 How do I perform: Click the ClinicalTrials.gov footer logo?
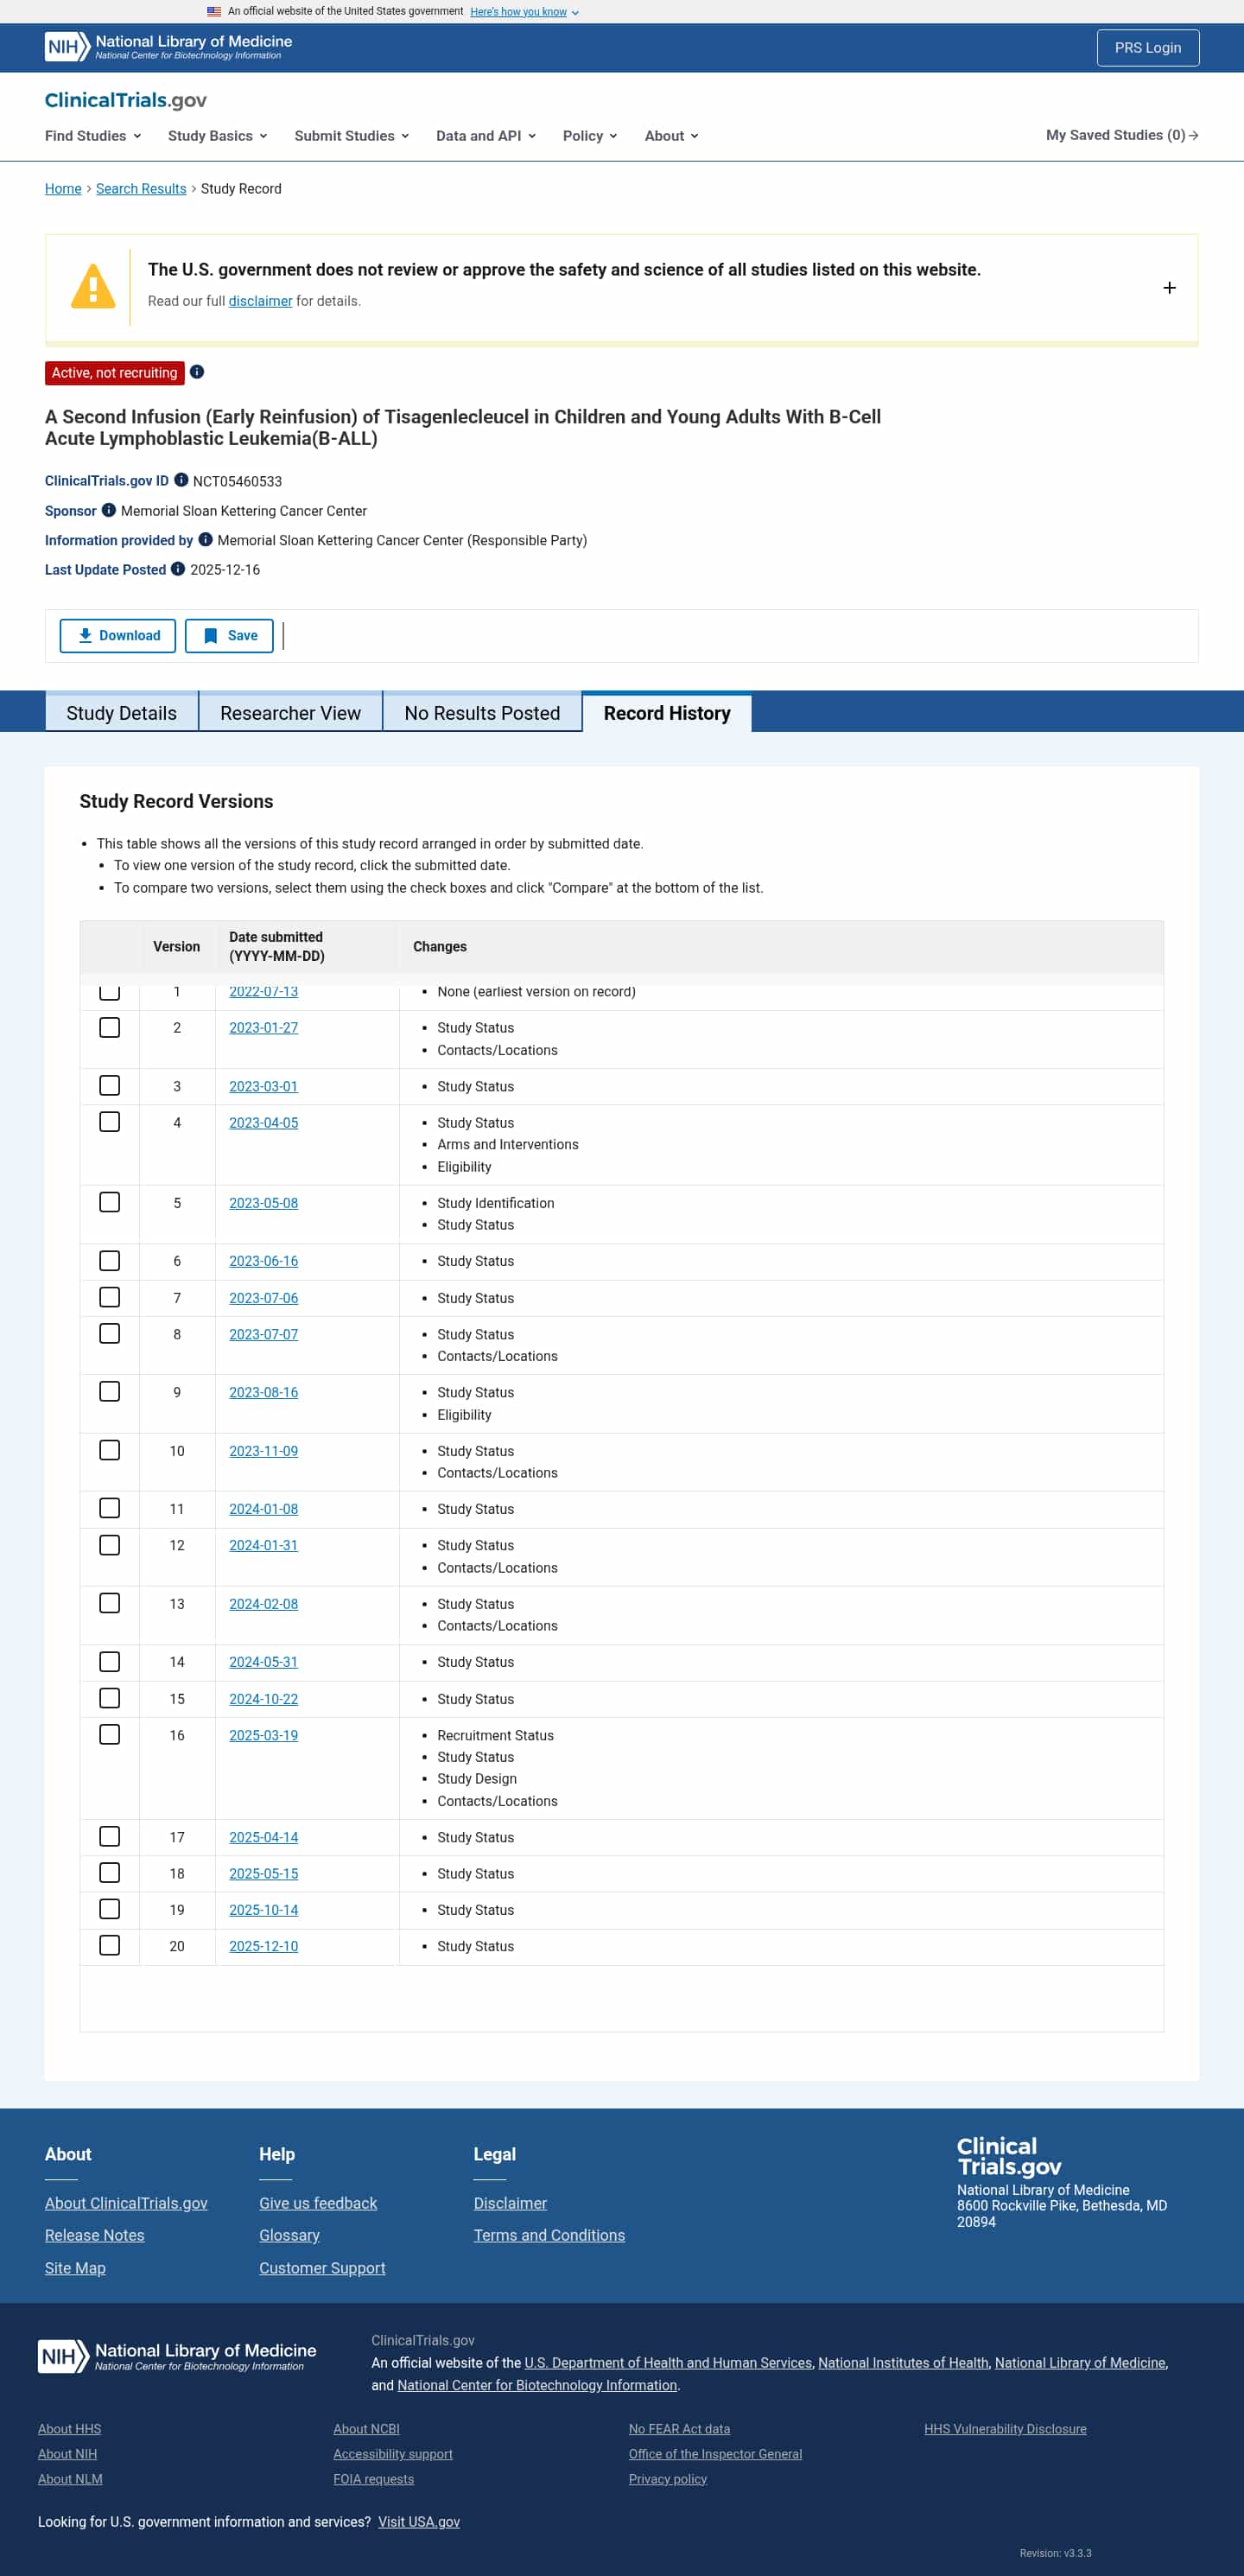1009,2156
